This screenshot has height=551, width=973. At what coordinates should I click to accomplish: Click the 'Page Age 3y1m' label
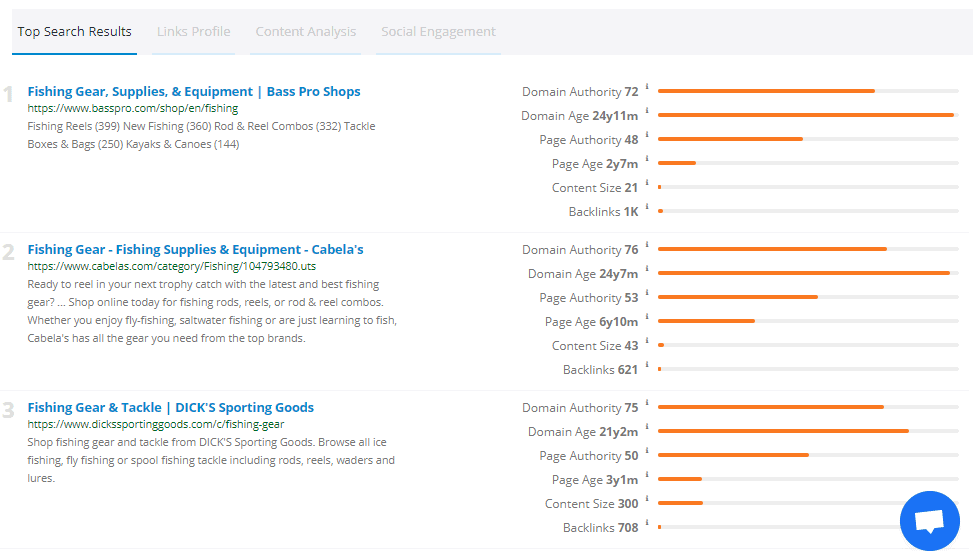pyautogui.click(x=594, y=480)
